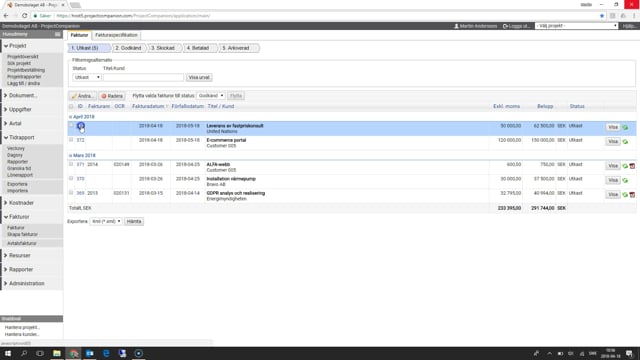Click green icon in Leverans av fastpriskonsult row
This screenshot has width=640, height=360.
[625, 128]
